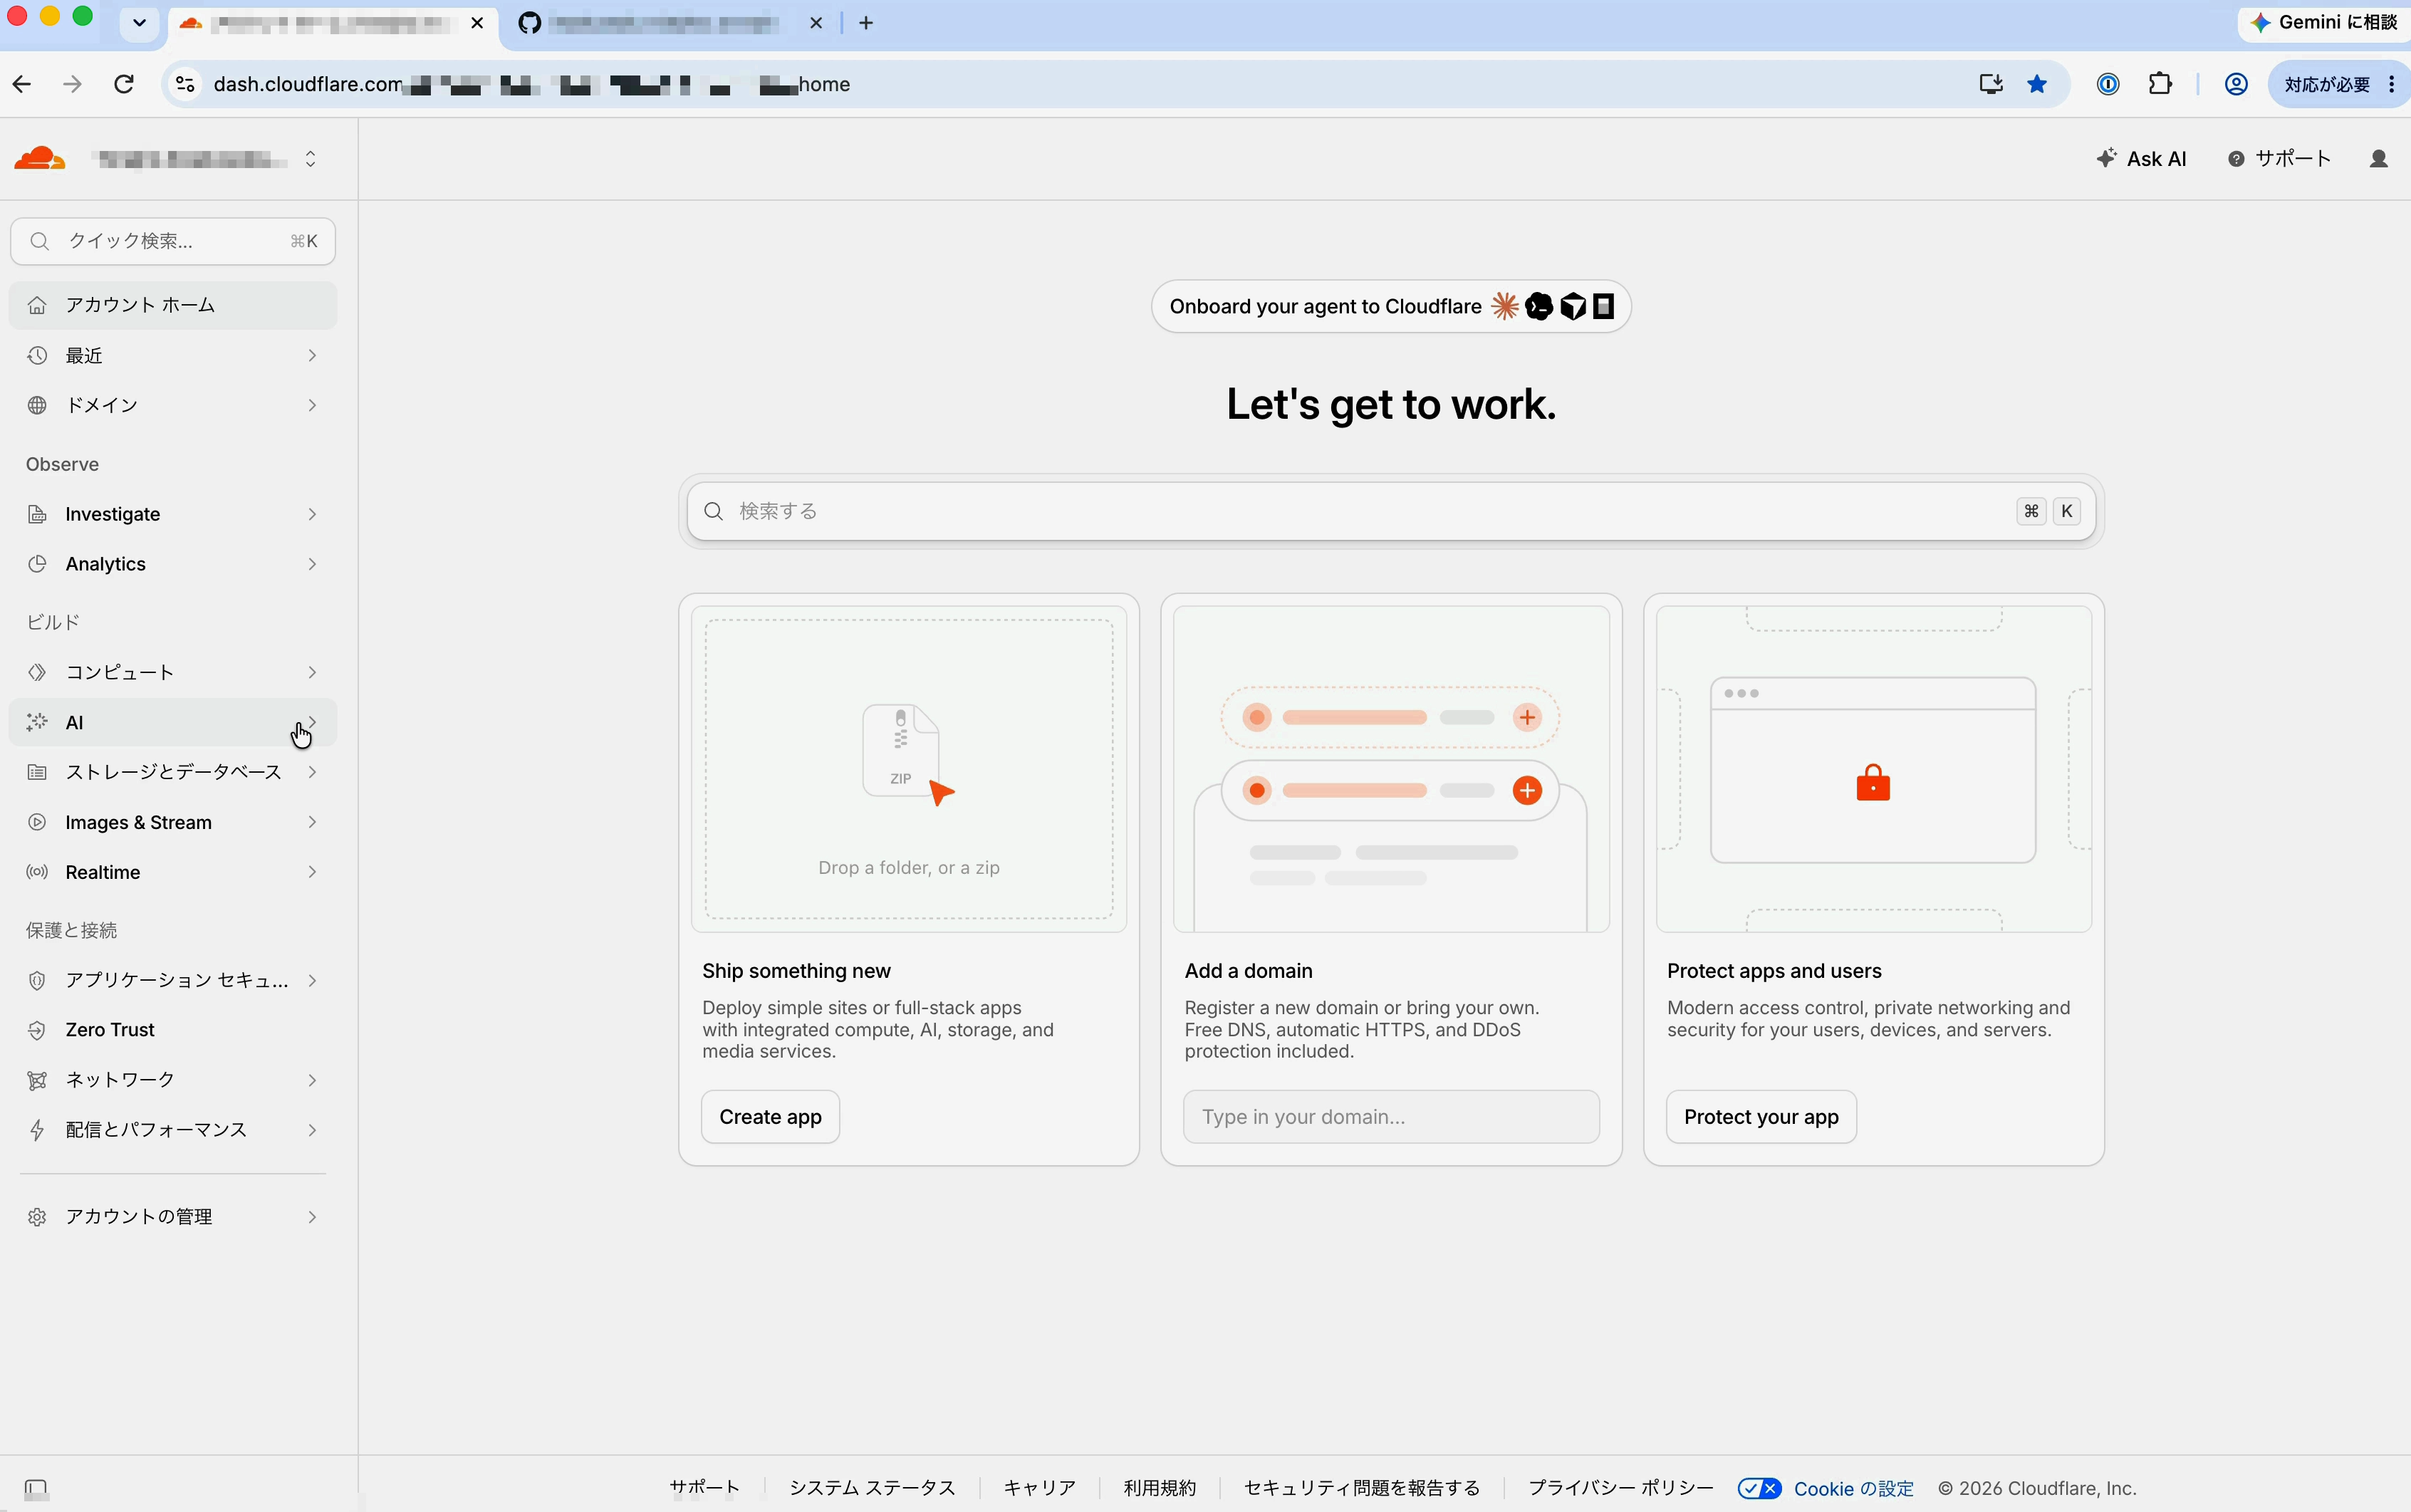Open 配信とパフォーマンス sidebar item

(173, 1130)
